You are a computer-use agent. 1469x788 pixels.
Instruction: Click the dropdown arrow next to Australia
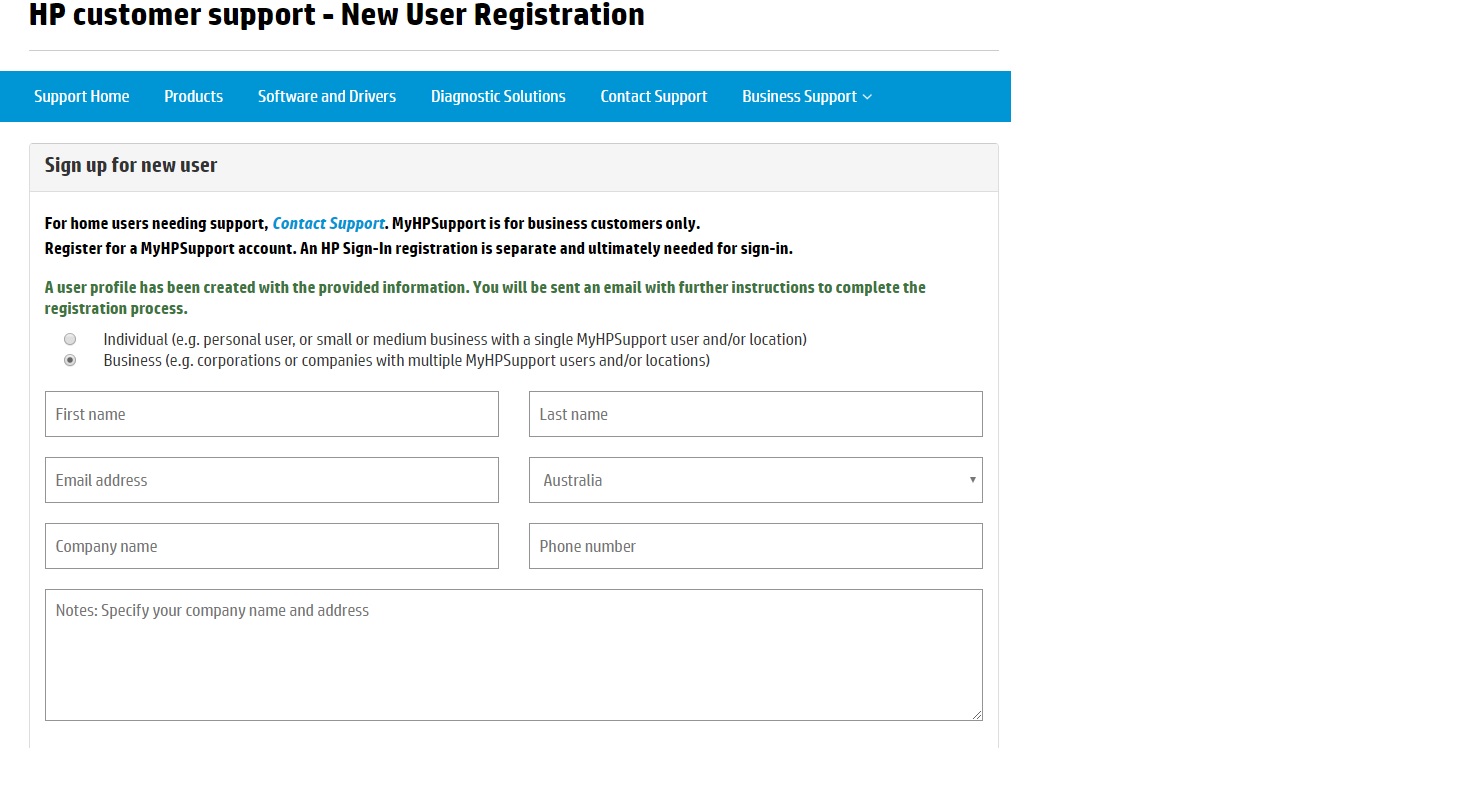coord(971,480)
